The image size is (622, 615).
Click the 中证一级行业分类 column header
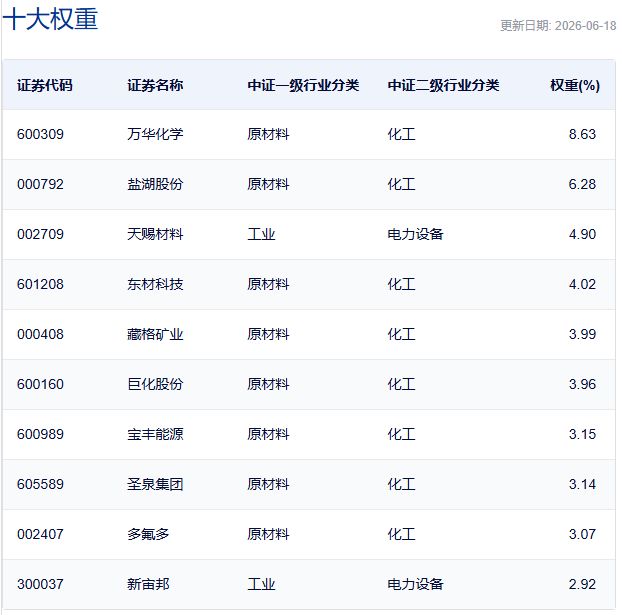(x=303, y=85)
